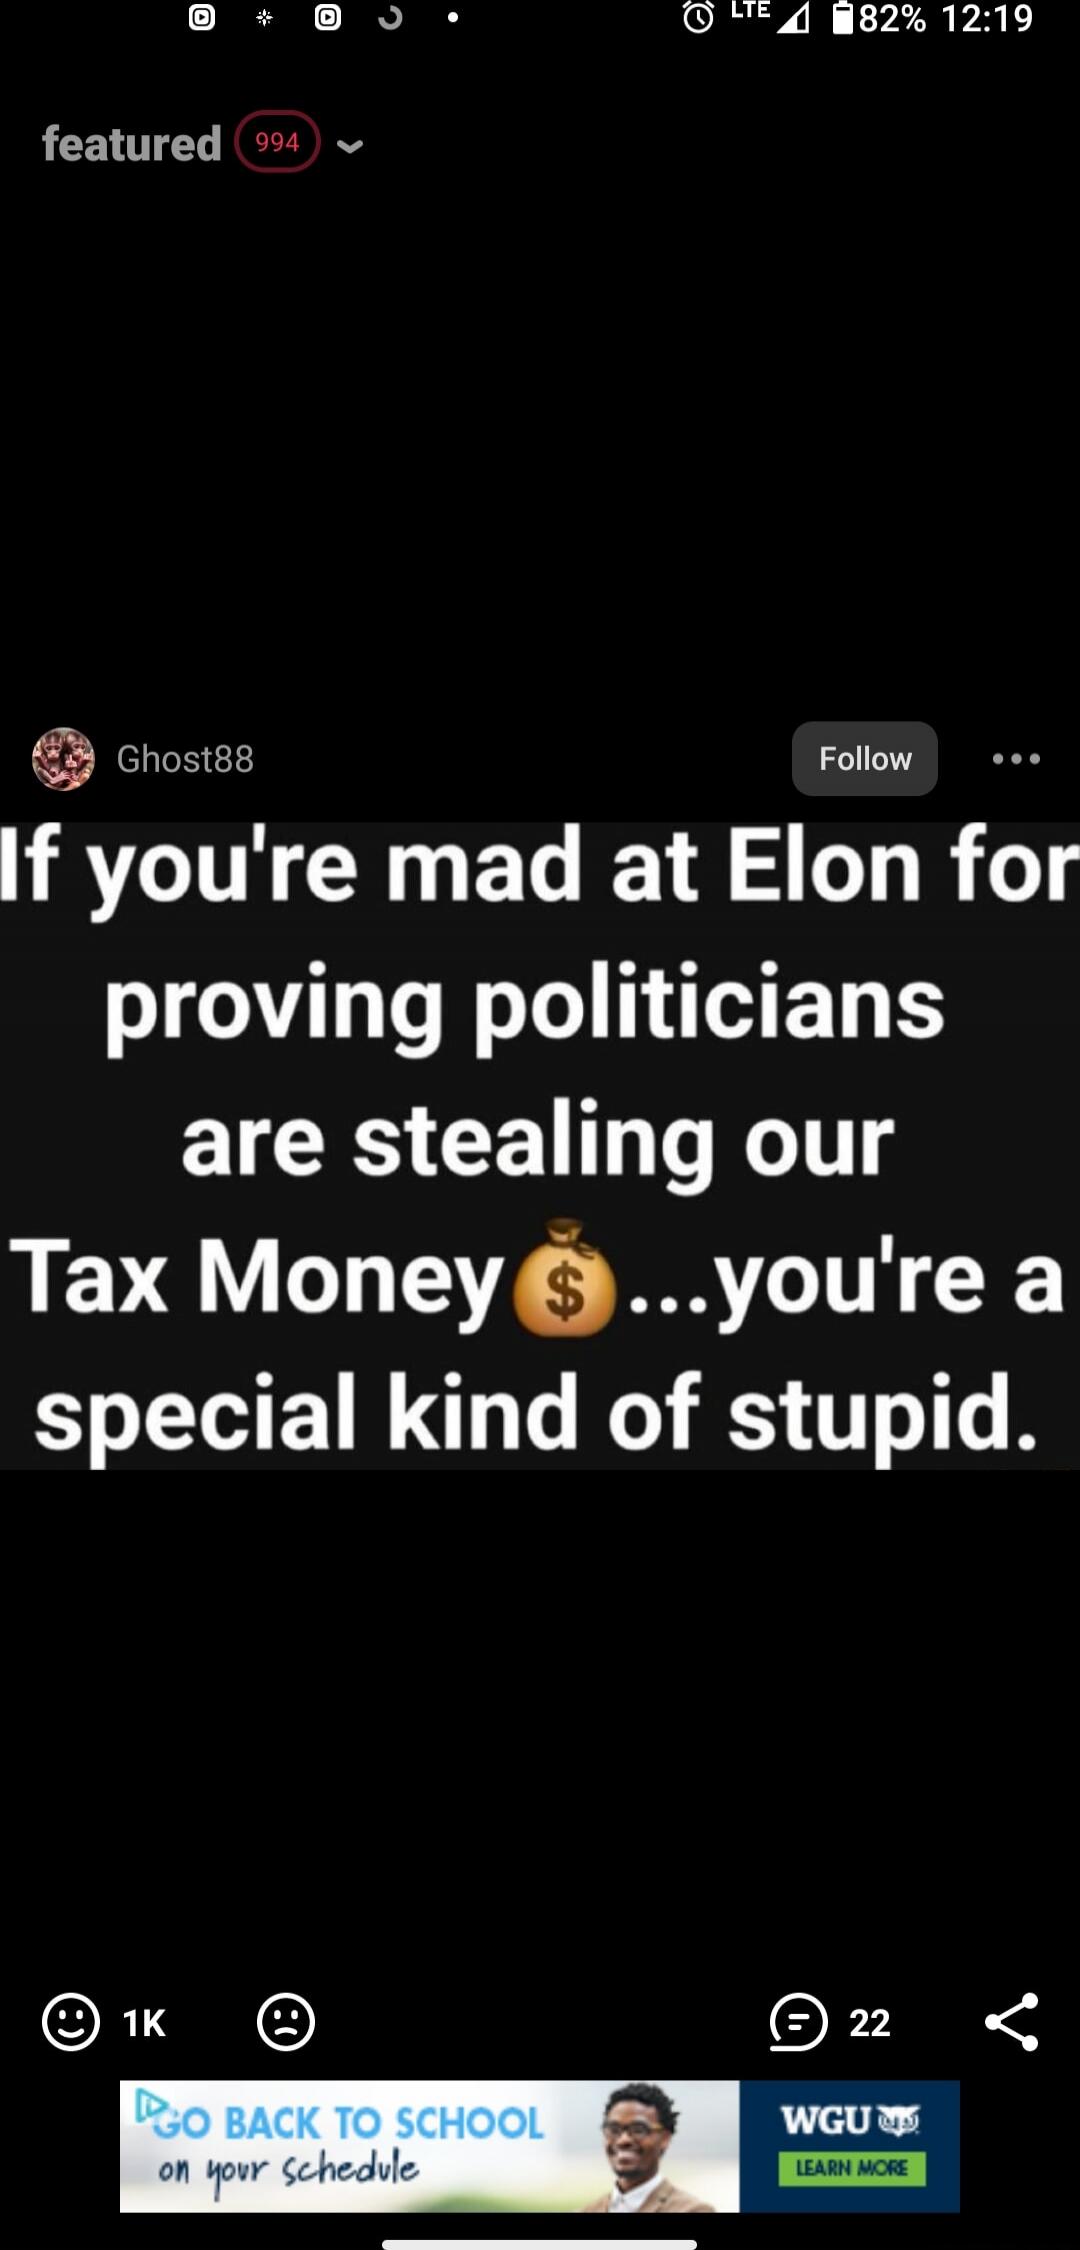Tap the smile reaction icon
Screen dimensions: 1080x2250
(71, 2022)
